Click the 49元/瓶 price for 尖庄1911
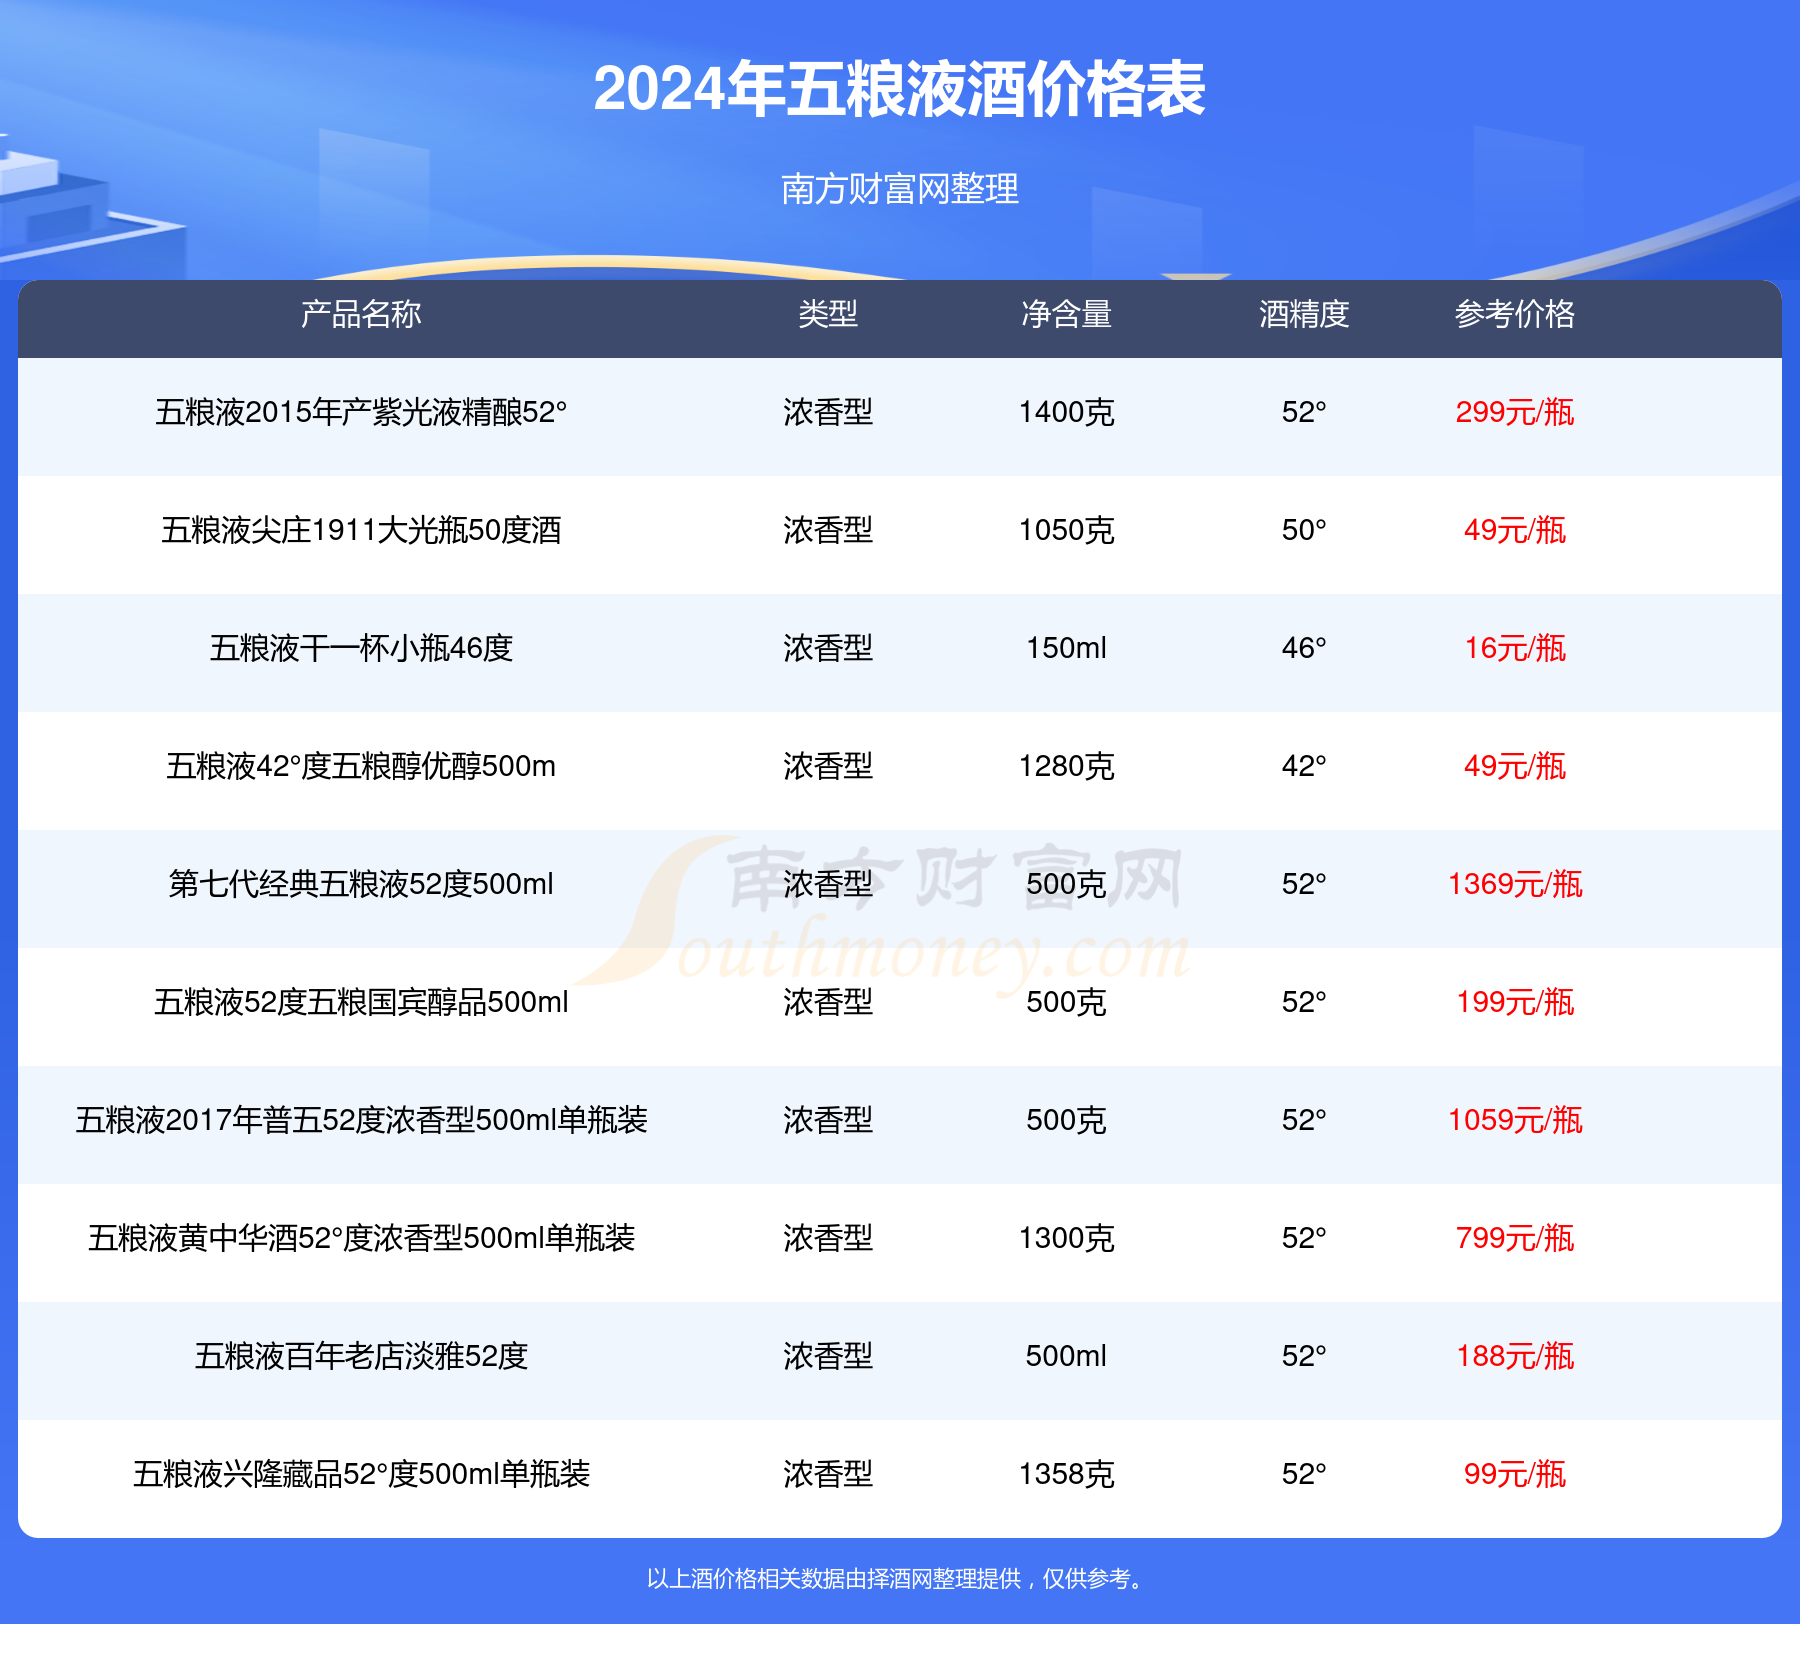The image size is (1800, 1670). pyautogui.click(x=1515, y=530)
